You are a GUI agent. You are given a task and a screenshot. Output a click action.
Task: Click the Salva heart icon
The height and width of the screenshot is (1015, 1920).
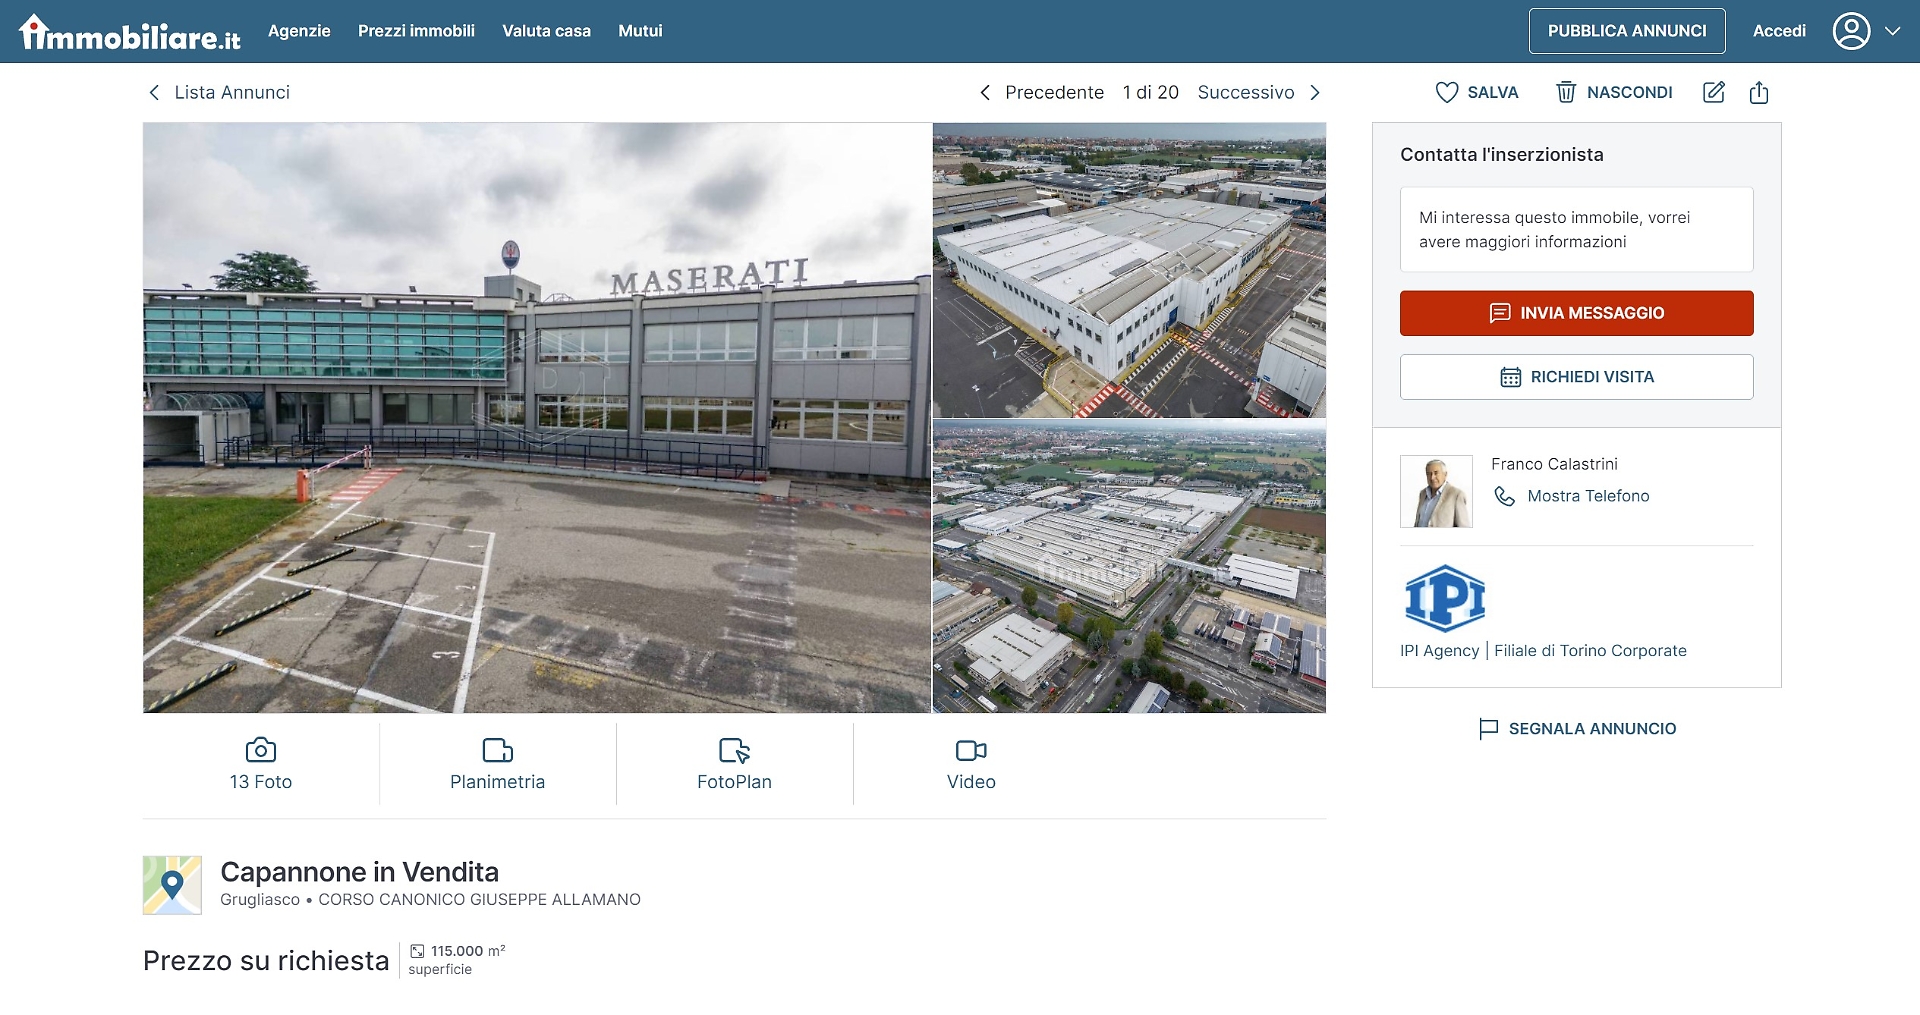1446,92
